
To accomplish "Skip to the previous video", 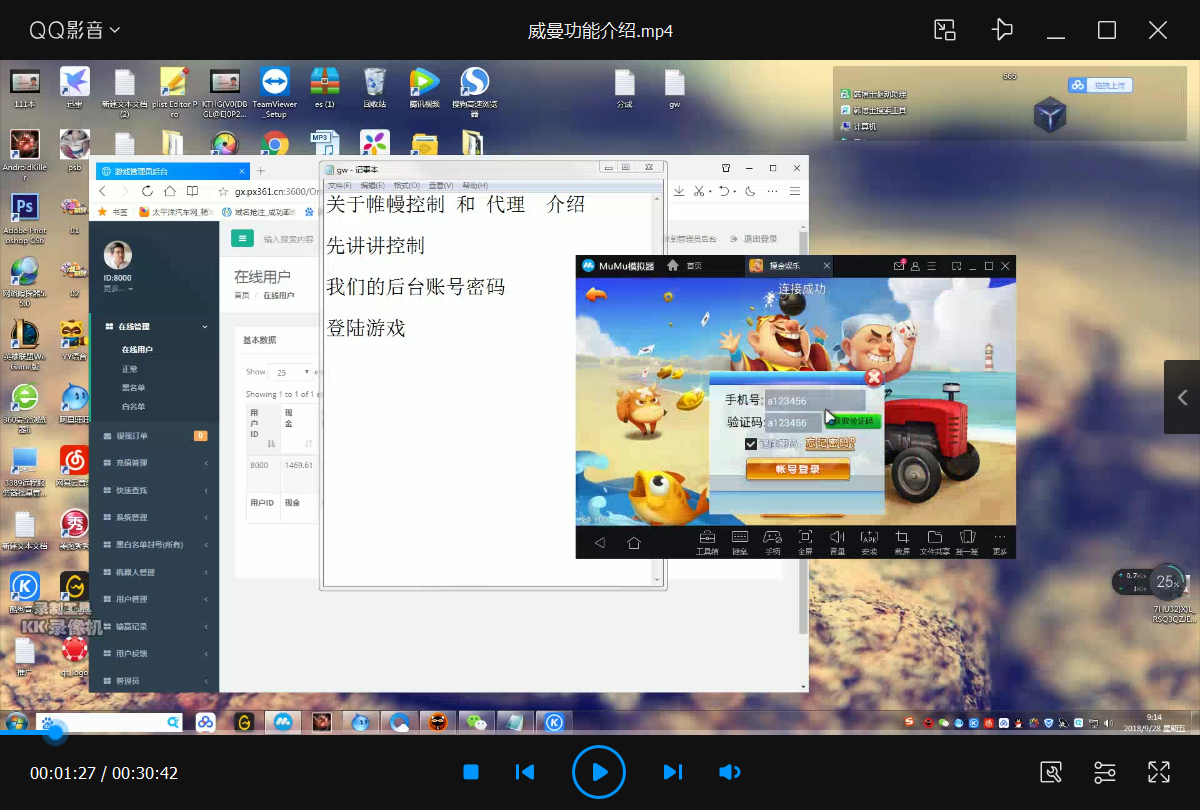I will click(525, 772).
